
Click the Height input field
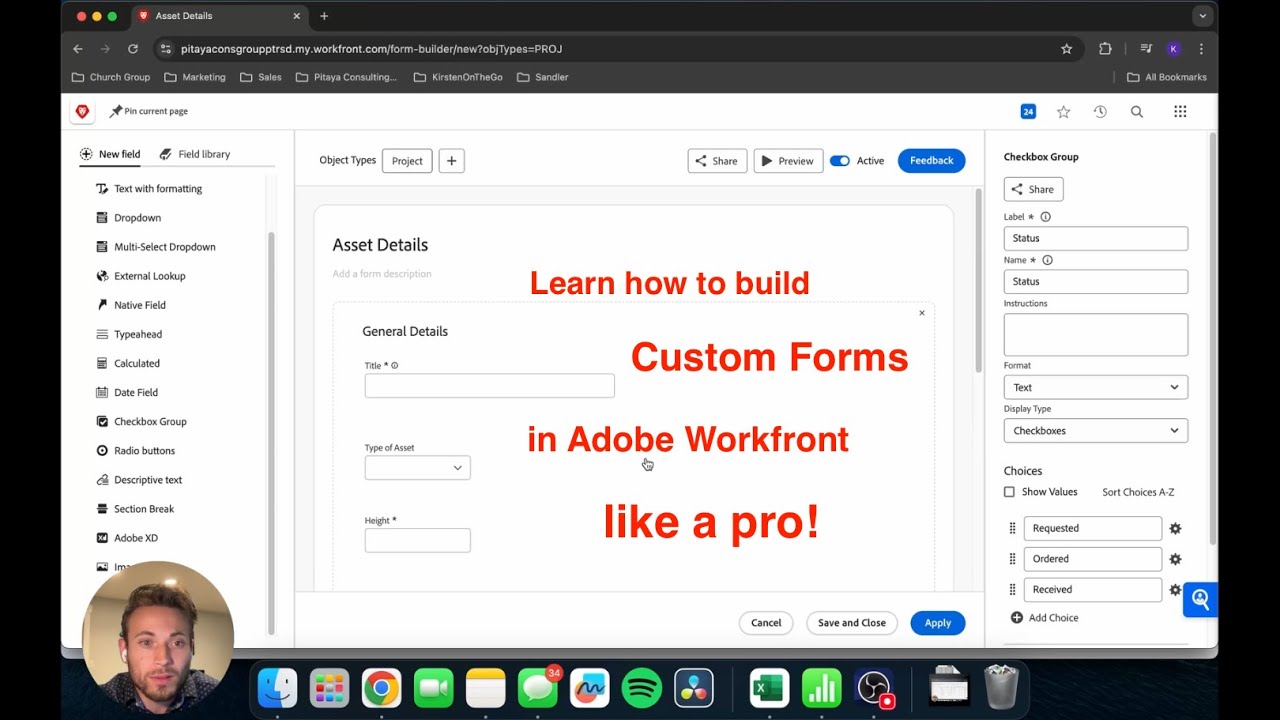click(417, 540)
